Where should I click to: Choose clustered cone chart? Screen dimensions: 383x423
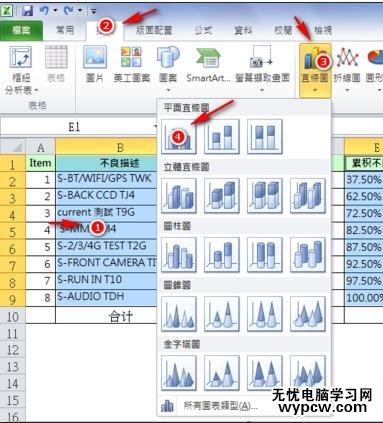(179, 314)
